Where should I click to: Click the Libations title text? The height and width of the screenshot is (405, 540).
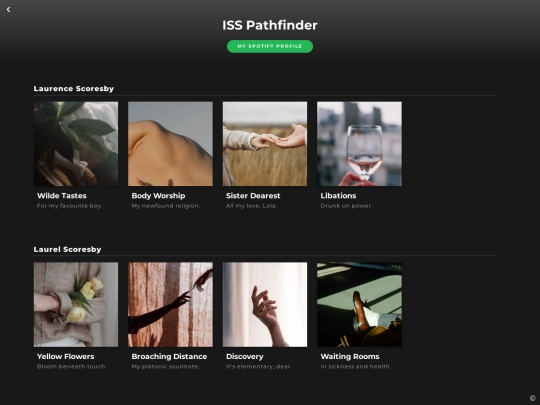[338, 196]
